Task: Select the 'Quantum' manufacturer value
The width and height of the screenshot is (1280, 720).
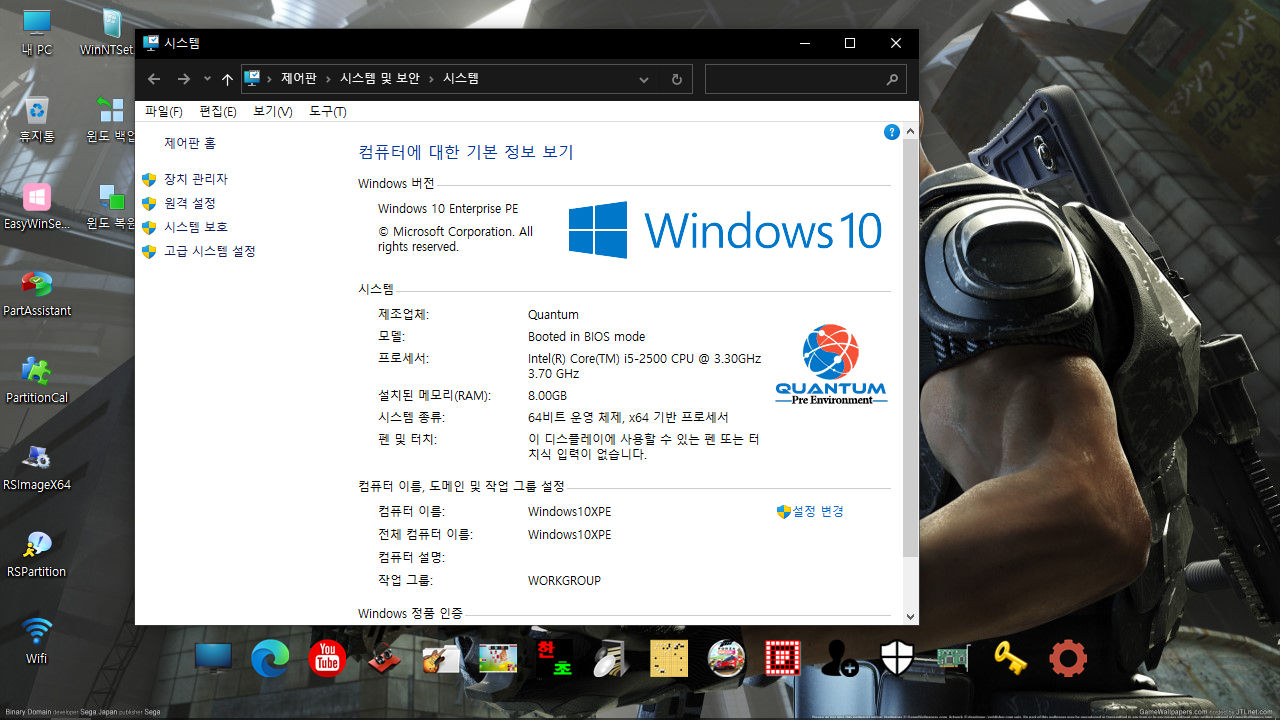Action: click(x=553, y=315)
